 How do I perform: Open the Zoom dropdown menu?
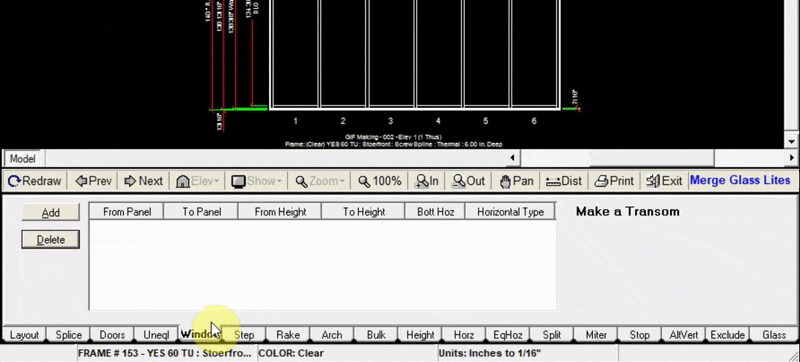coord(320,181)
